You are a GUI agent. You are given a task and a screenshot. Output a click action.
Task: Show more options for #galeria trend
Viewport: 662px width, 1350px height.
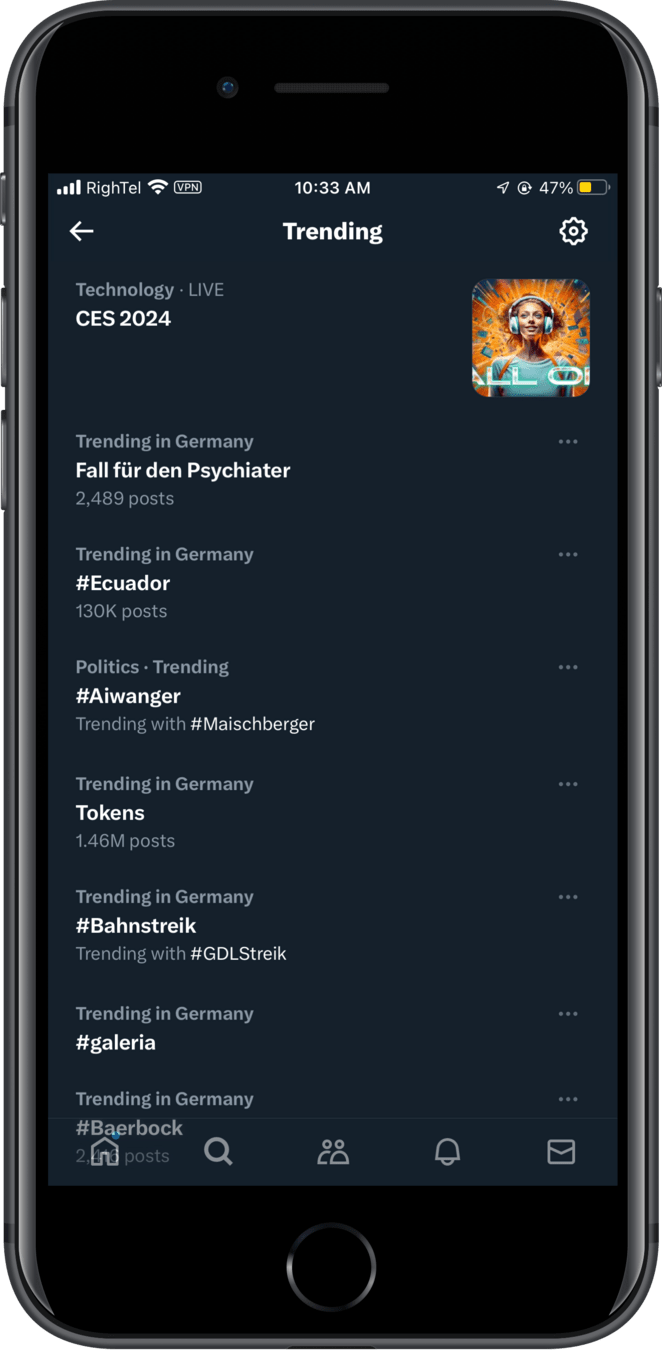point(568,1014)
